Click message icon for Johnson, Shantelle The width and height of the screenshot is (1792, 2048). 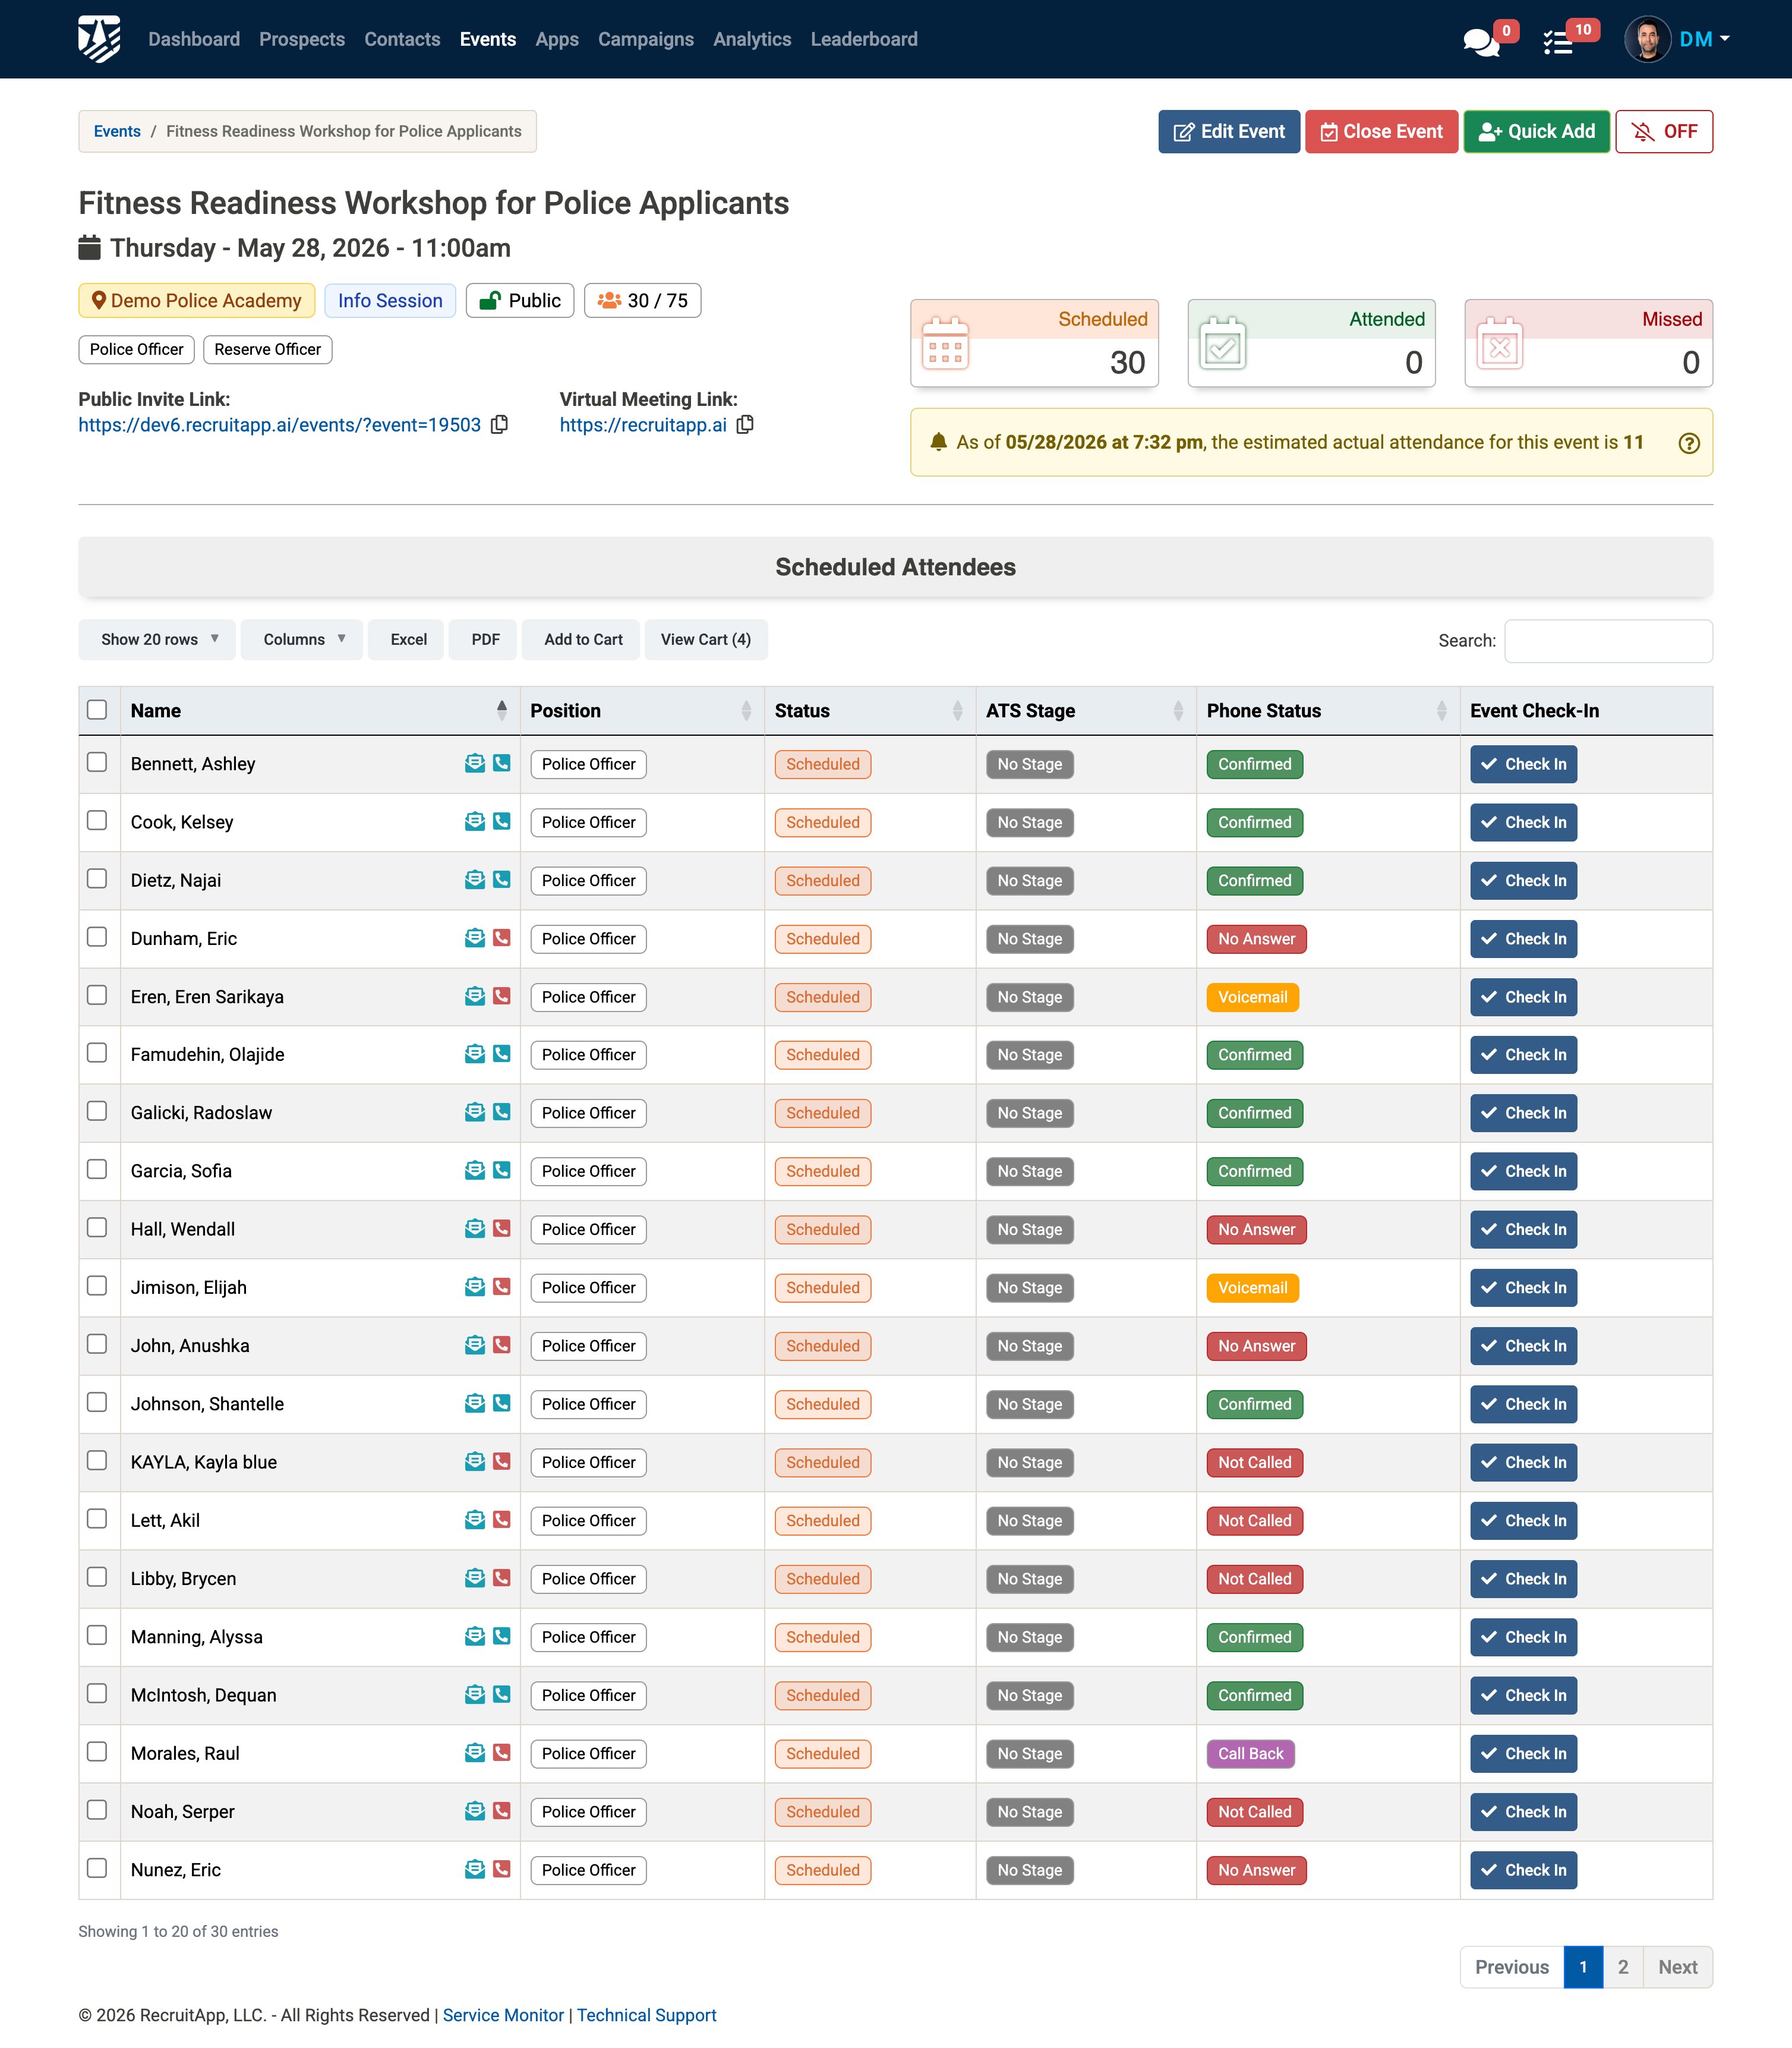pyautogui.click(x=475, y=1403)
